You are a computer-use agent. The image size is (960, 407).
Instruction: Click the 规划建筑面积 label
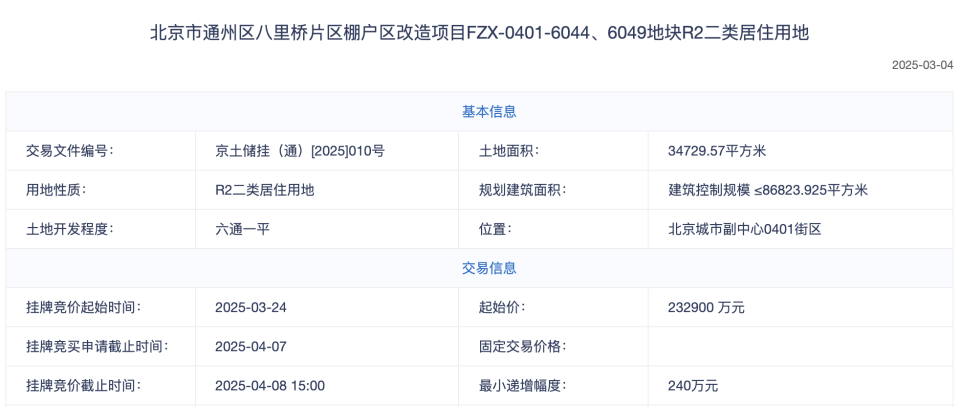tap(522, 190)
